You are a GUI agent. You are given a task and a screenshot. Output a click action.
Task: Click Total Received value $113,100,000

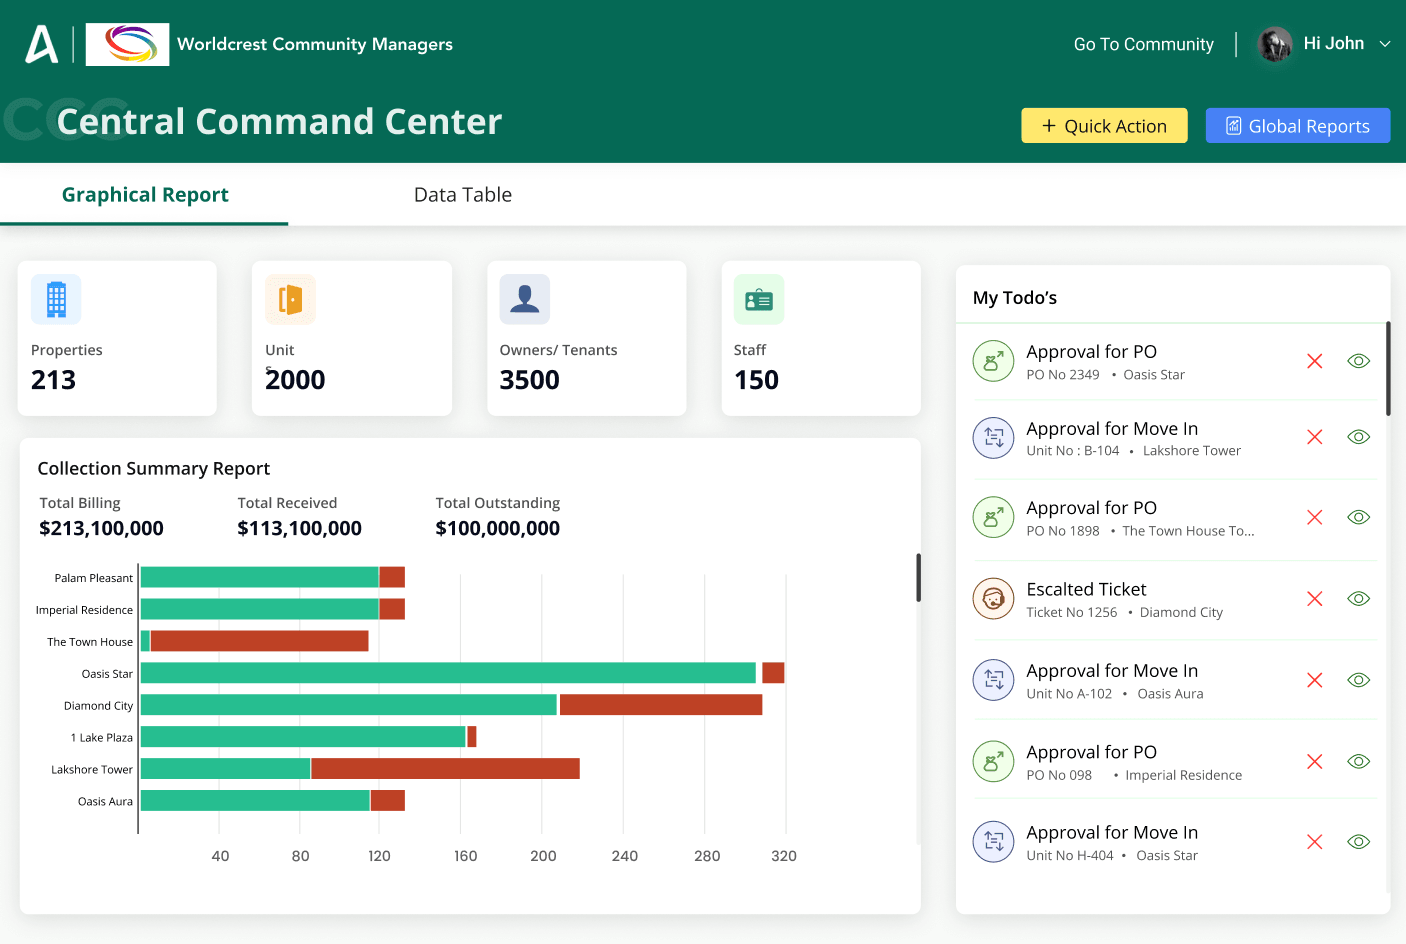click(300, 528)
